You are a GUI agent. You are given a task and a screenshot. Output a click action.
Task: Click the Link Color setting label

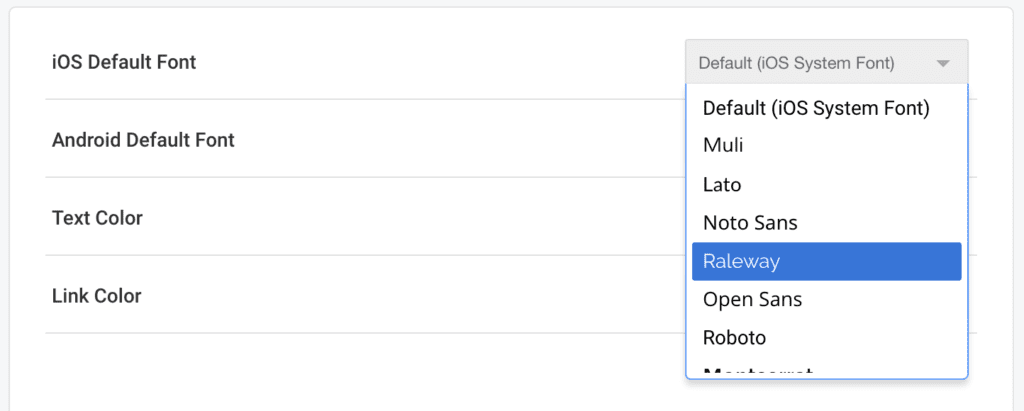[96, 296]
